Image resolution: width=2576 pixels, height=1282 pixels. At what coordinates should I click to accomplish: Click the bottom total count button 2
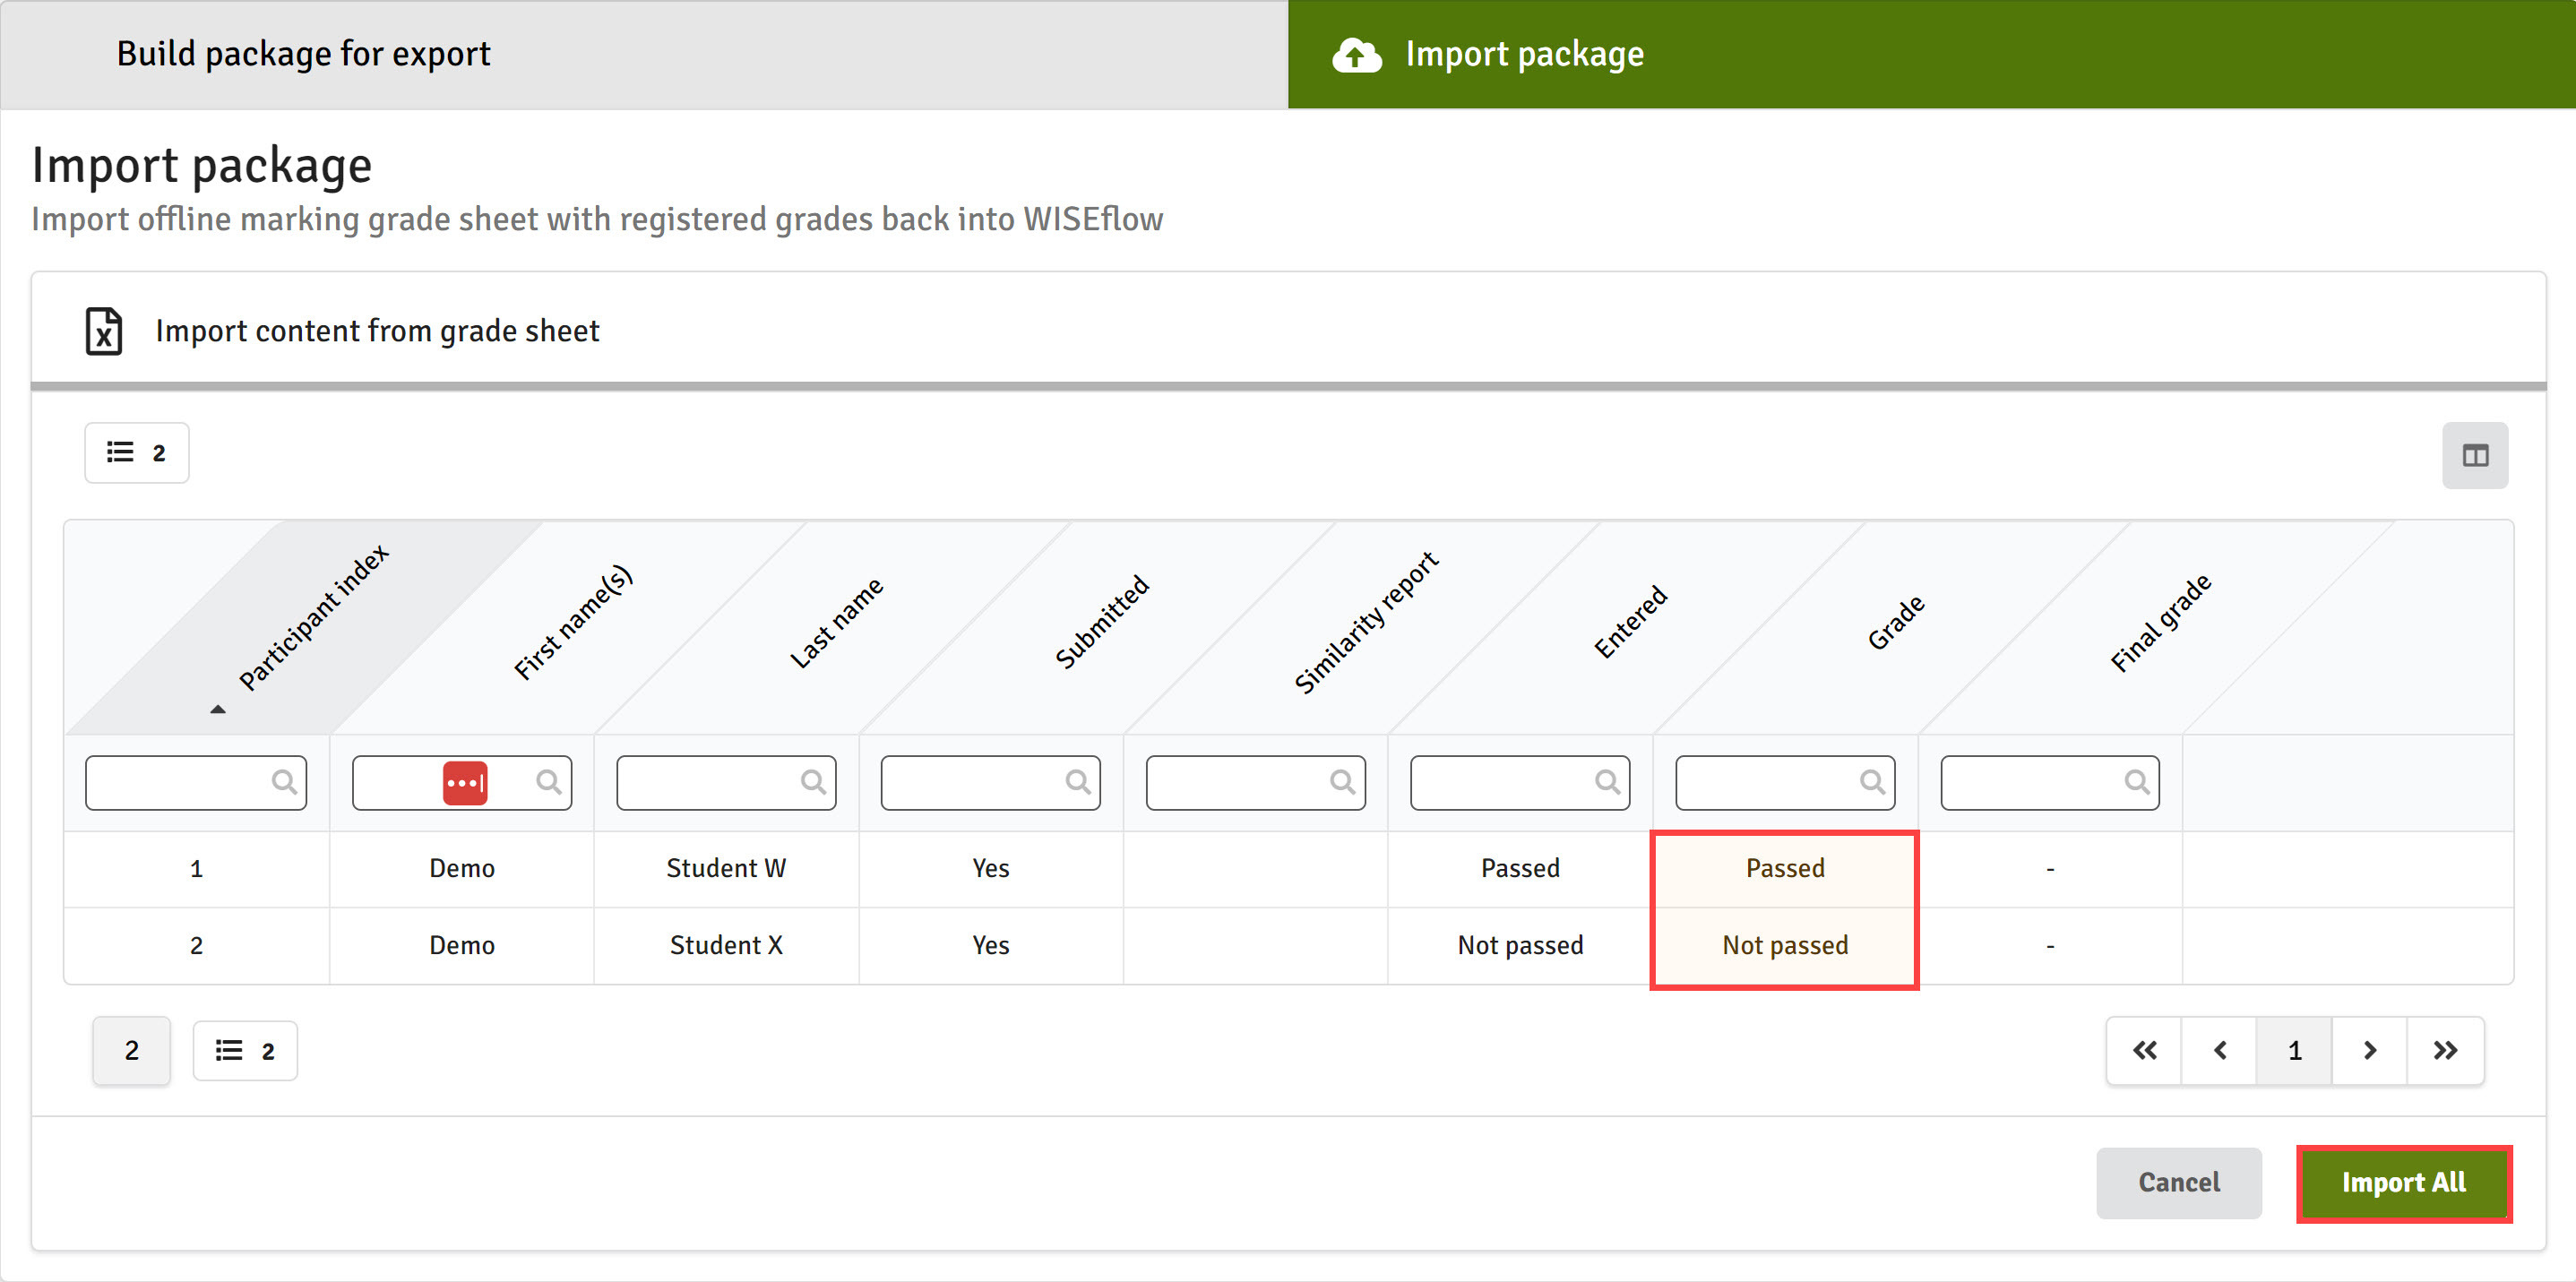(x=132, y=1051)
